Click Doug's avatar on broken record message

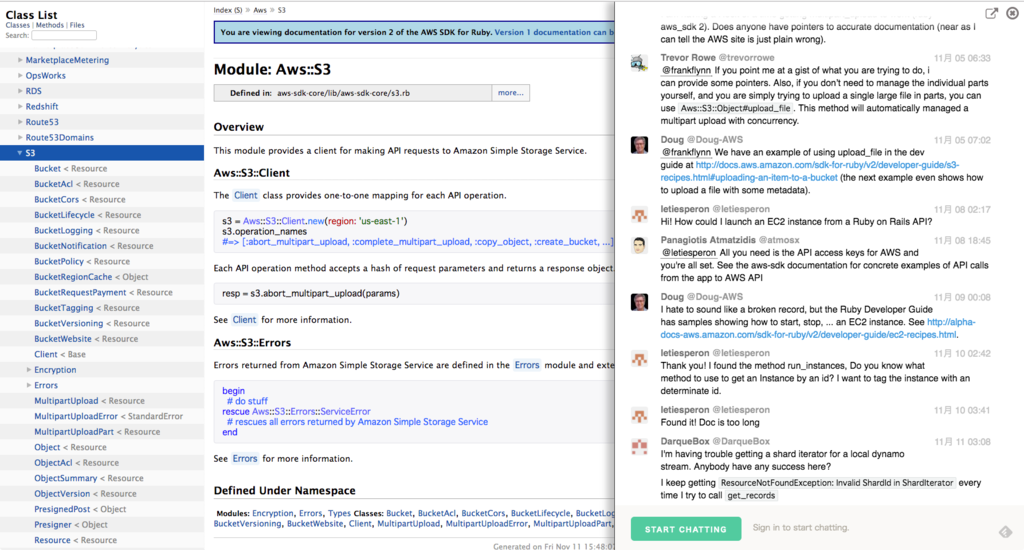coord(639,302)
